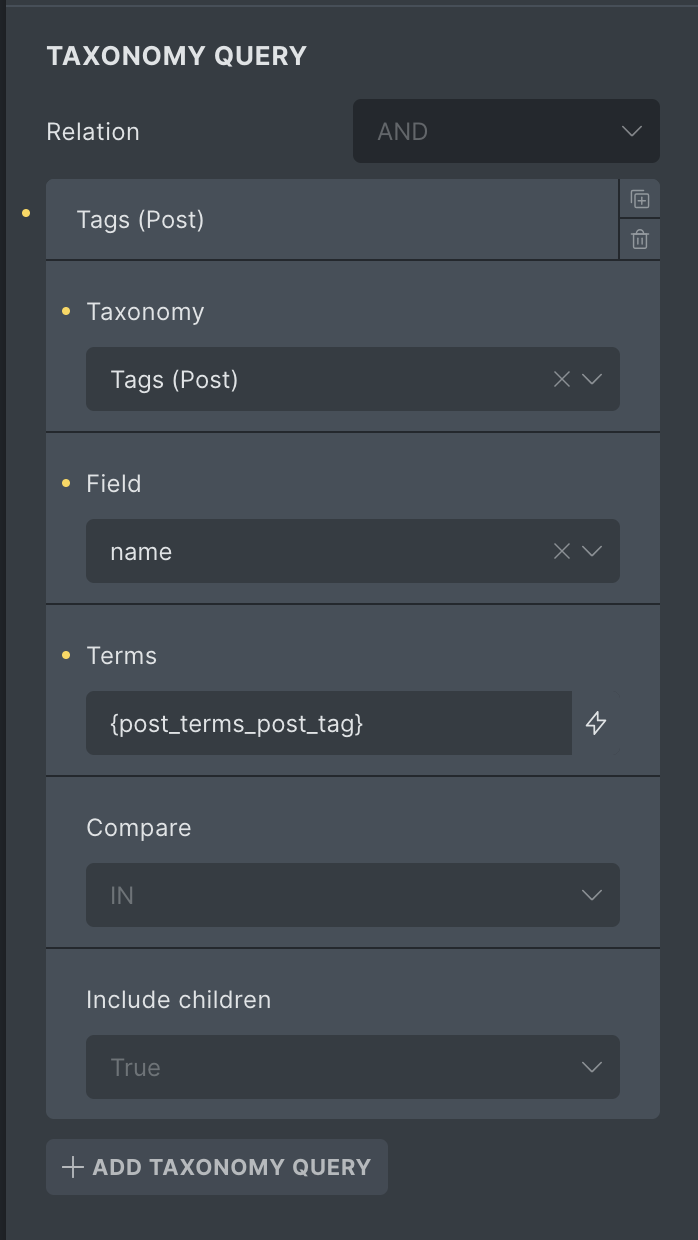Open the Include children True dropdown

(353, 1067)
